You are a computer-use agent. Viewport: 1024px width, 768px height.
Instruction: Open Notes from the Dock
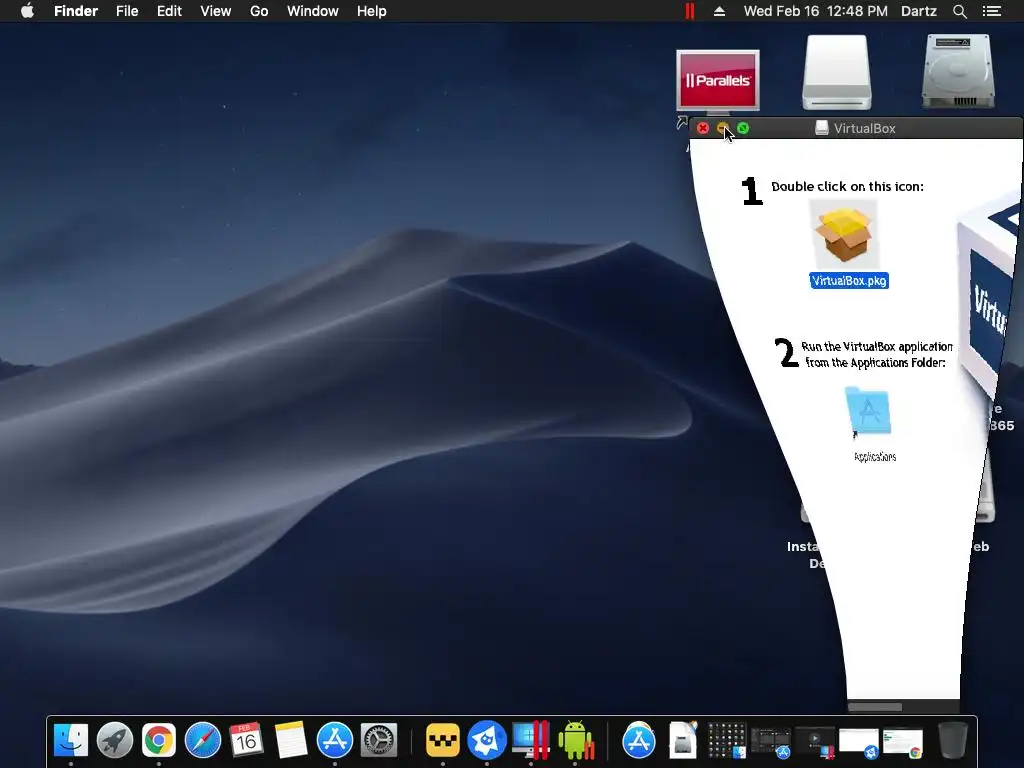pyautogui.click(x=291, y=740)
